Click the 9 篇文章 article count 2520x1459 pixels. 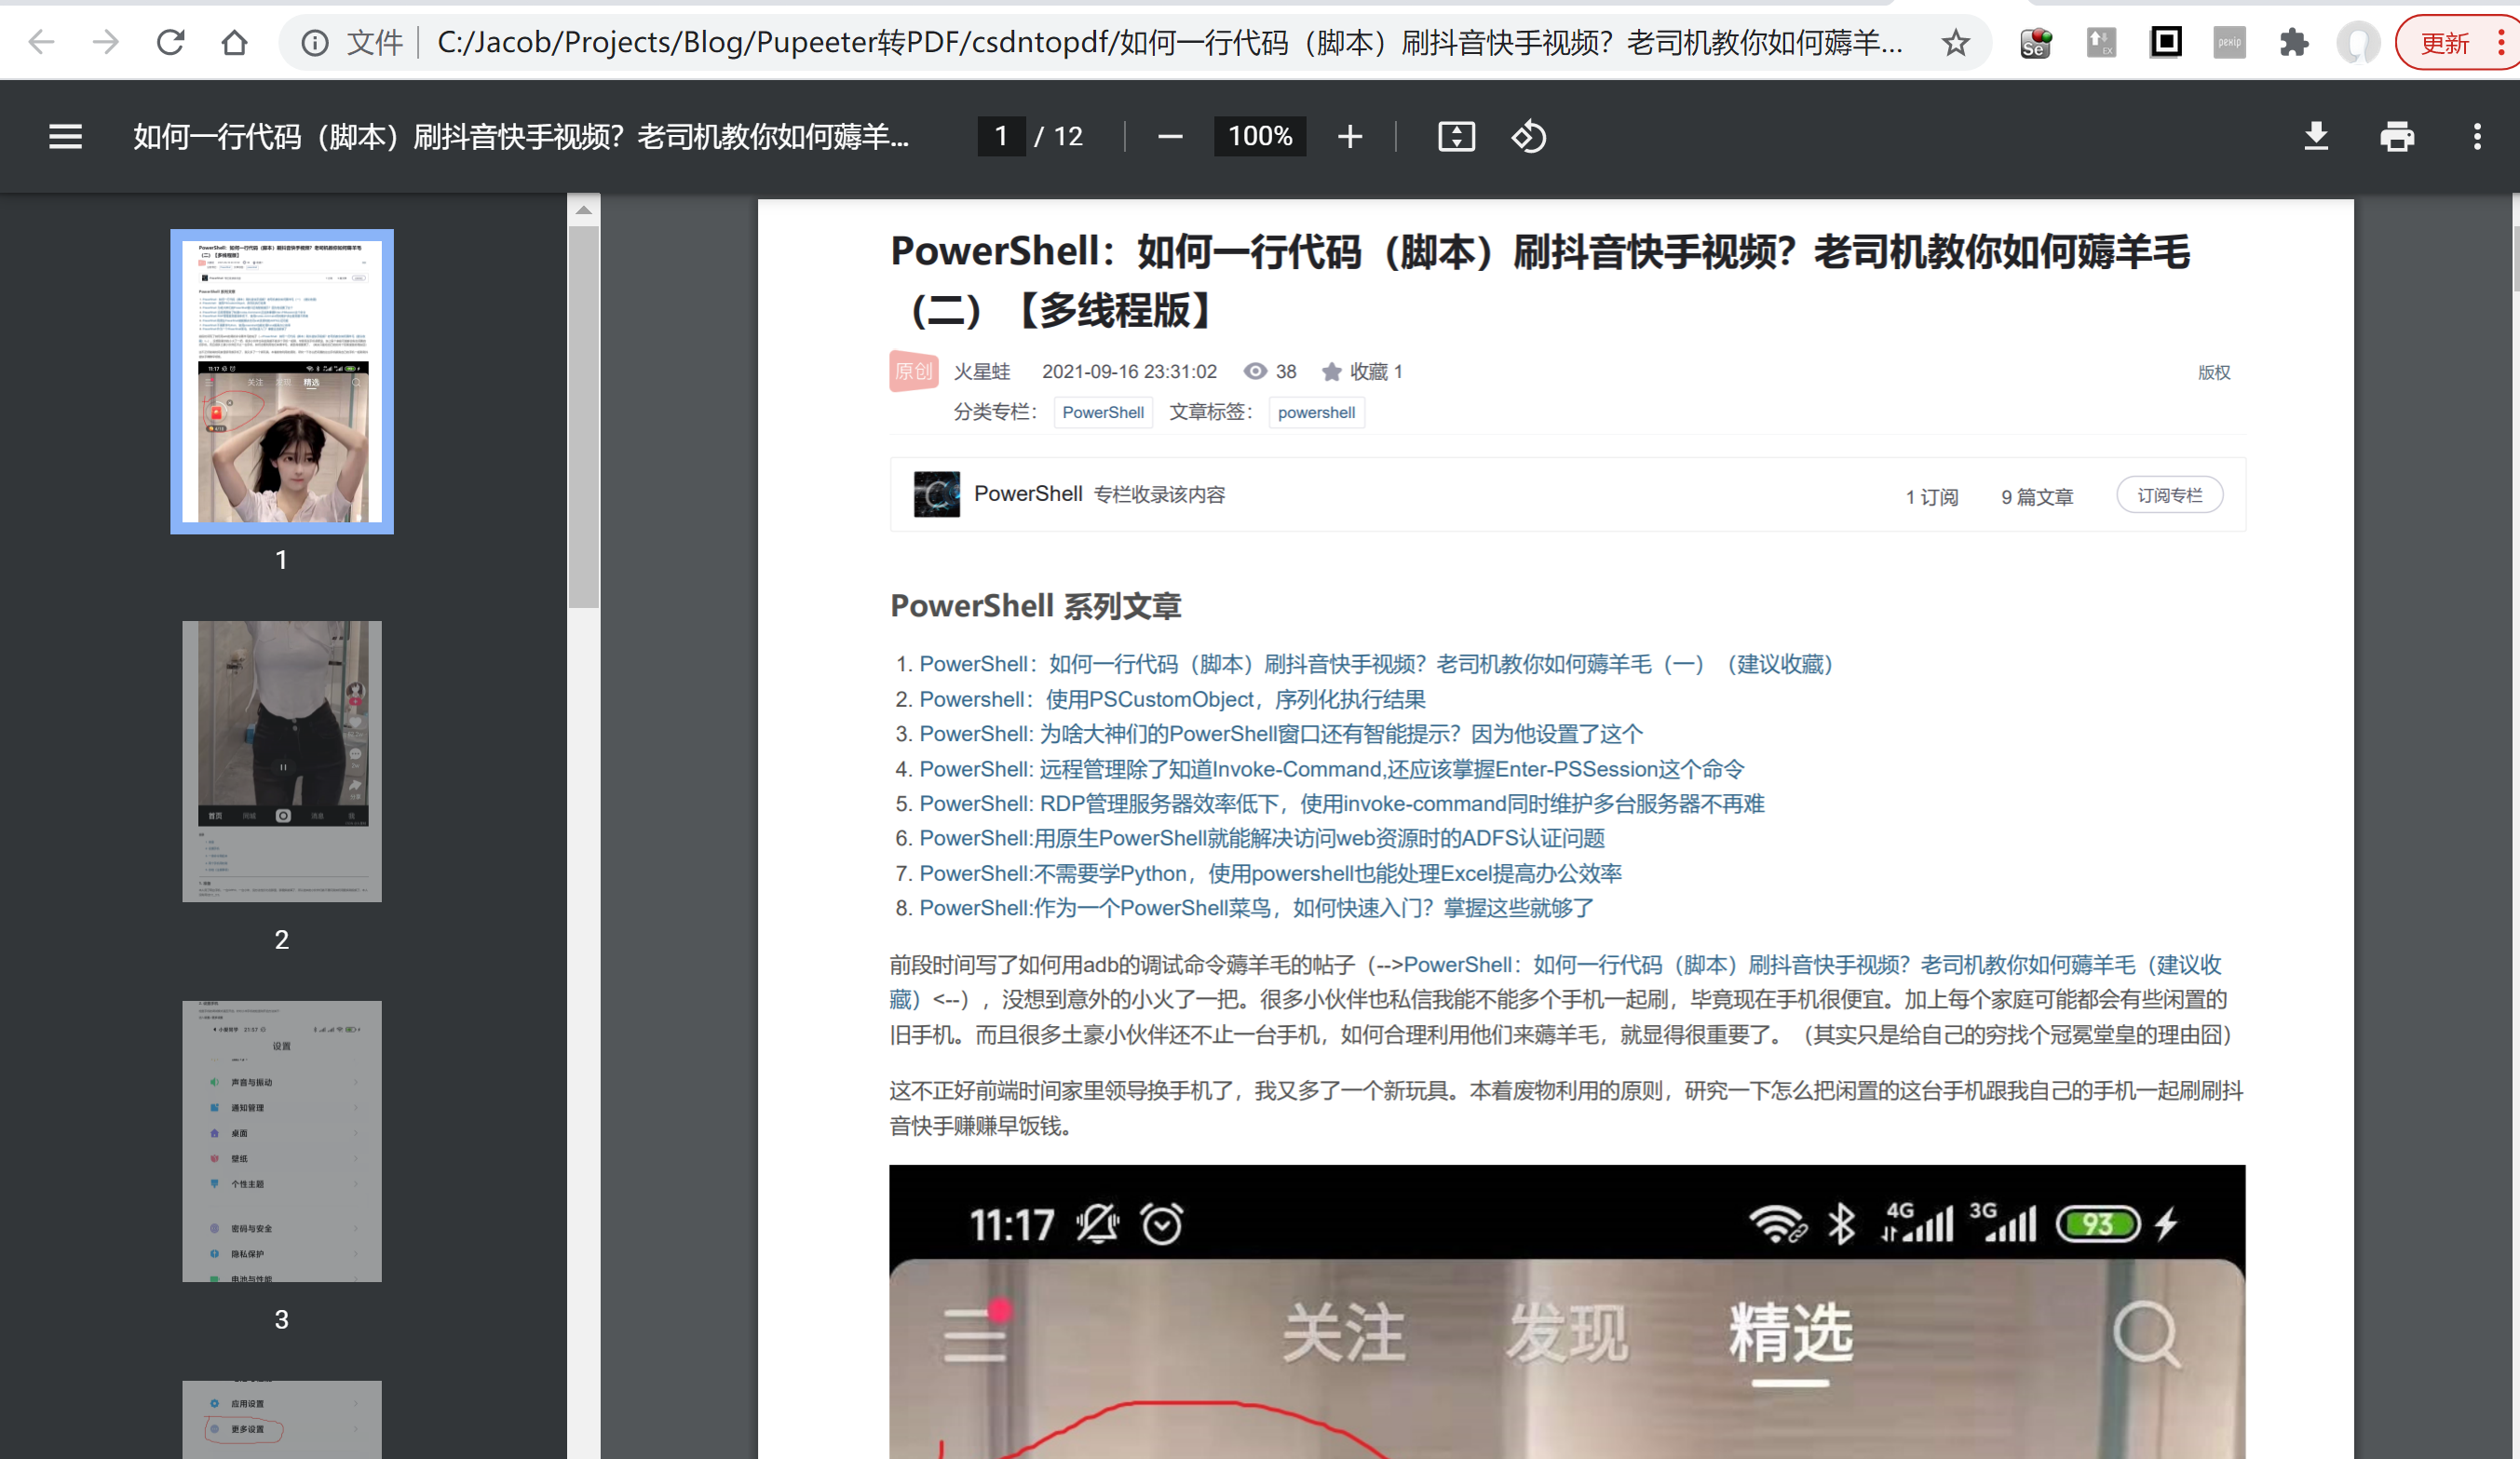(x=2037, y=497)
